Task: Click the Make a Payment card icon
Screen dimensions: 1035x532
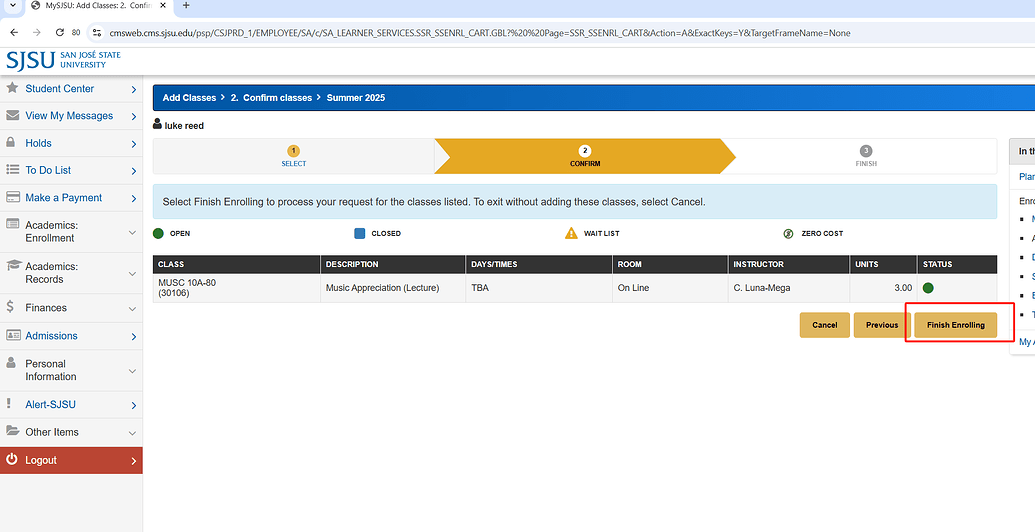Action: click(13, 198)
